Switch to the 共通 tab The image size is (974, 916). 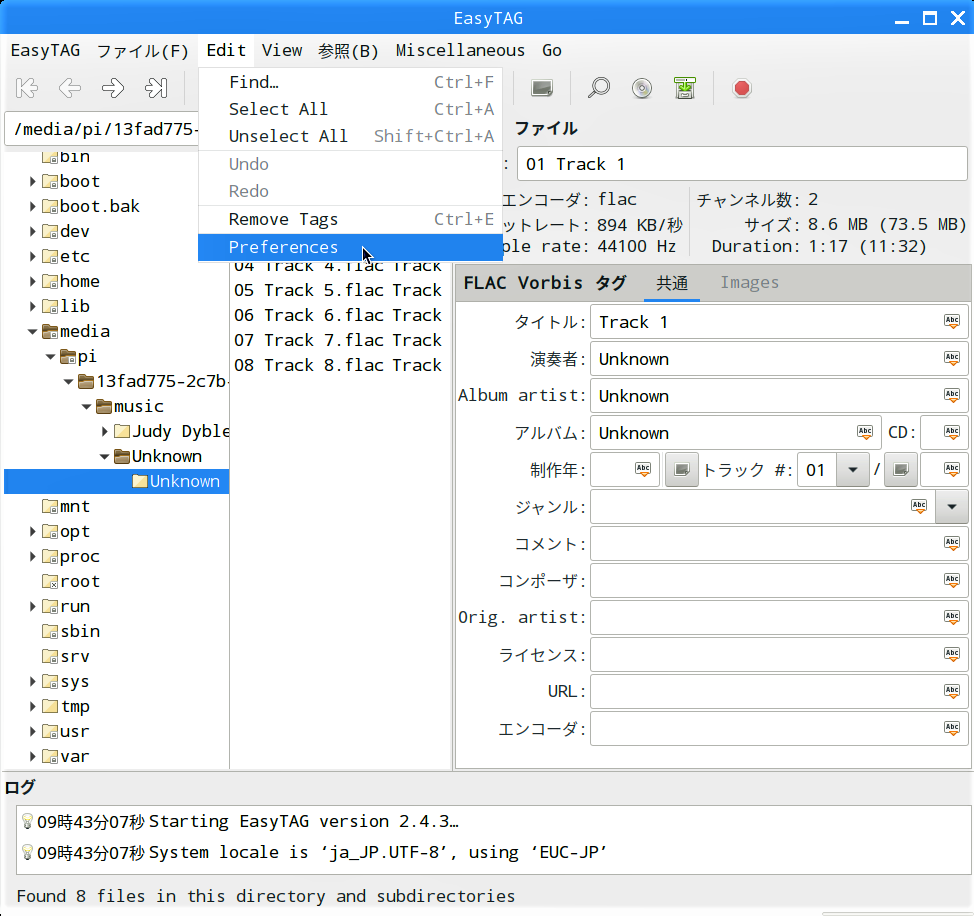pyautogui.click(x=672, y=283)
